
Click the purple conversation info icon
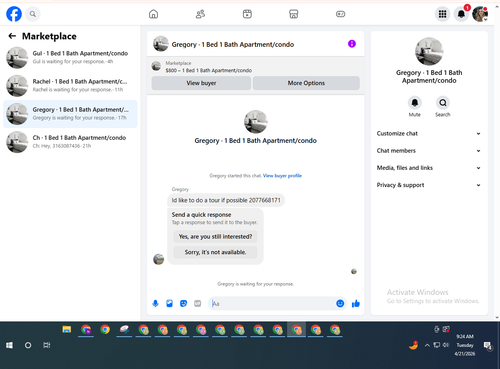pyautogui.click(x=352, y=44)
